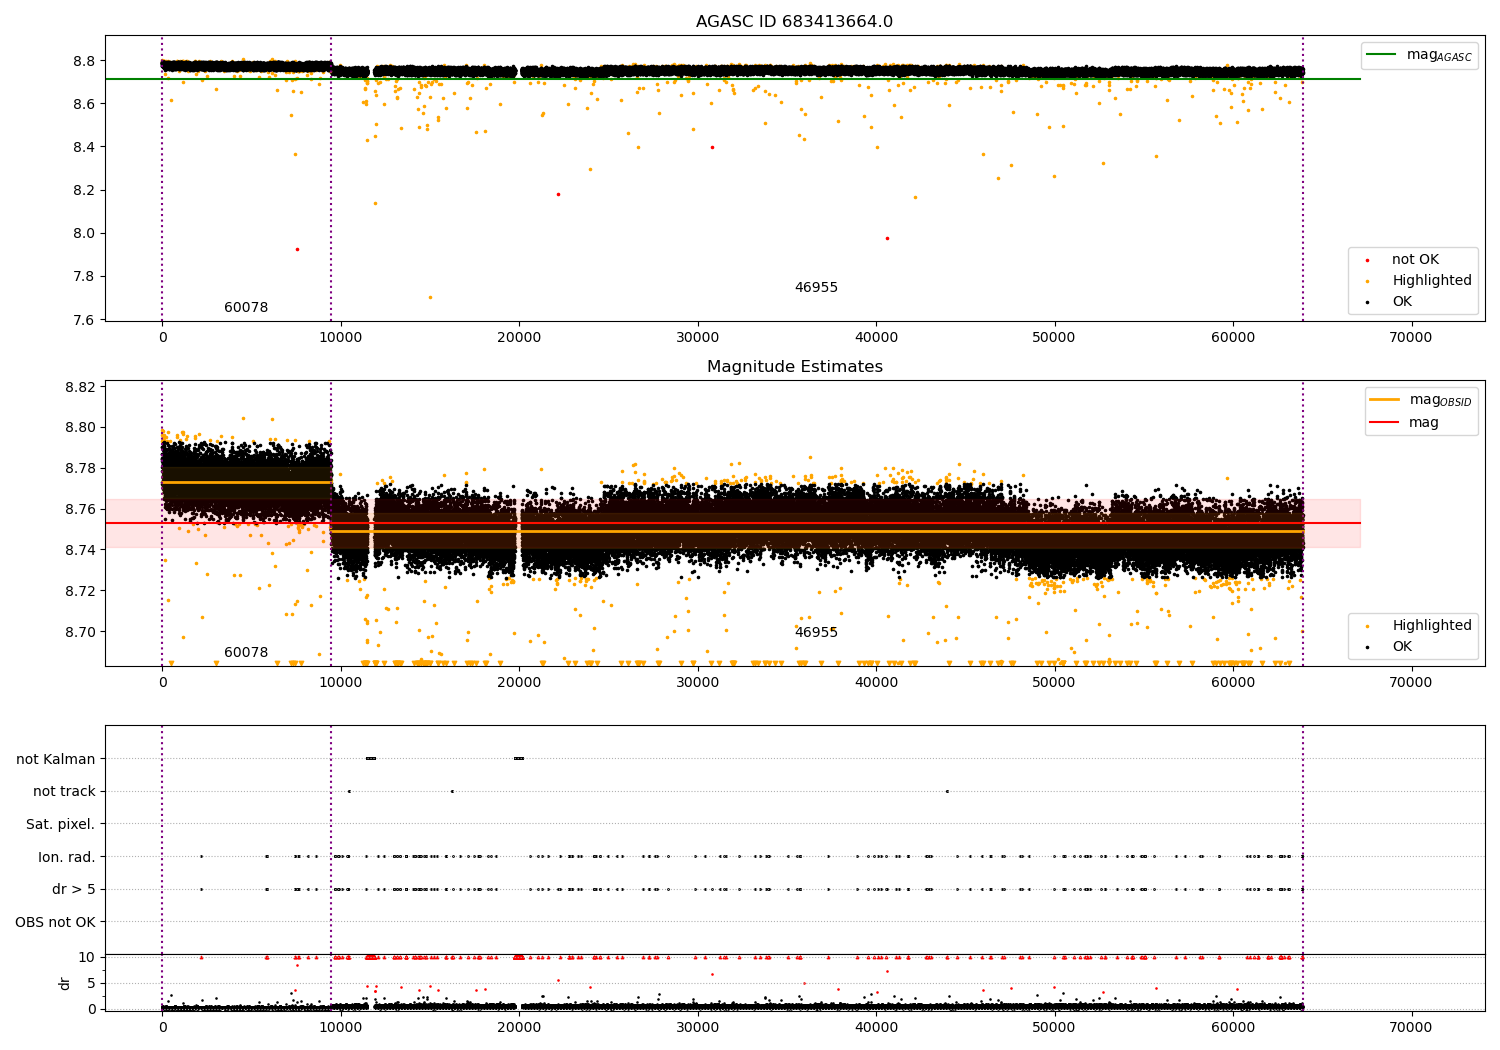1500x1050 pixels.
Task: Click the 'not Kalman' axis label
Action: (56, 759)
